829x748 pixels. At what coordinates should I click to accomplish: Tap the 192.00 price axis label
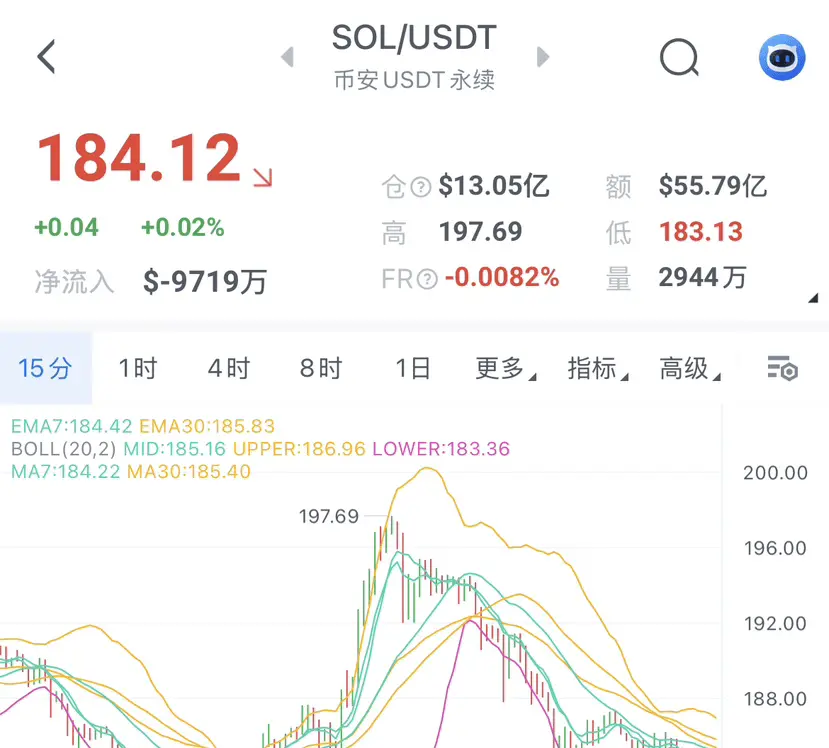coord(775,624)
